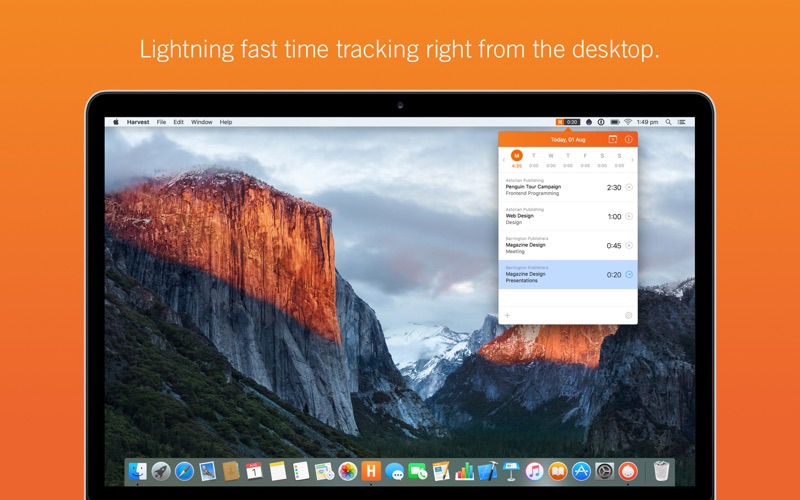
Task: Select the Magazine Design Meeting entry
Action: pyautogui.click(x=568, y=245)
